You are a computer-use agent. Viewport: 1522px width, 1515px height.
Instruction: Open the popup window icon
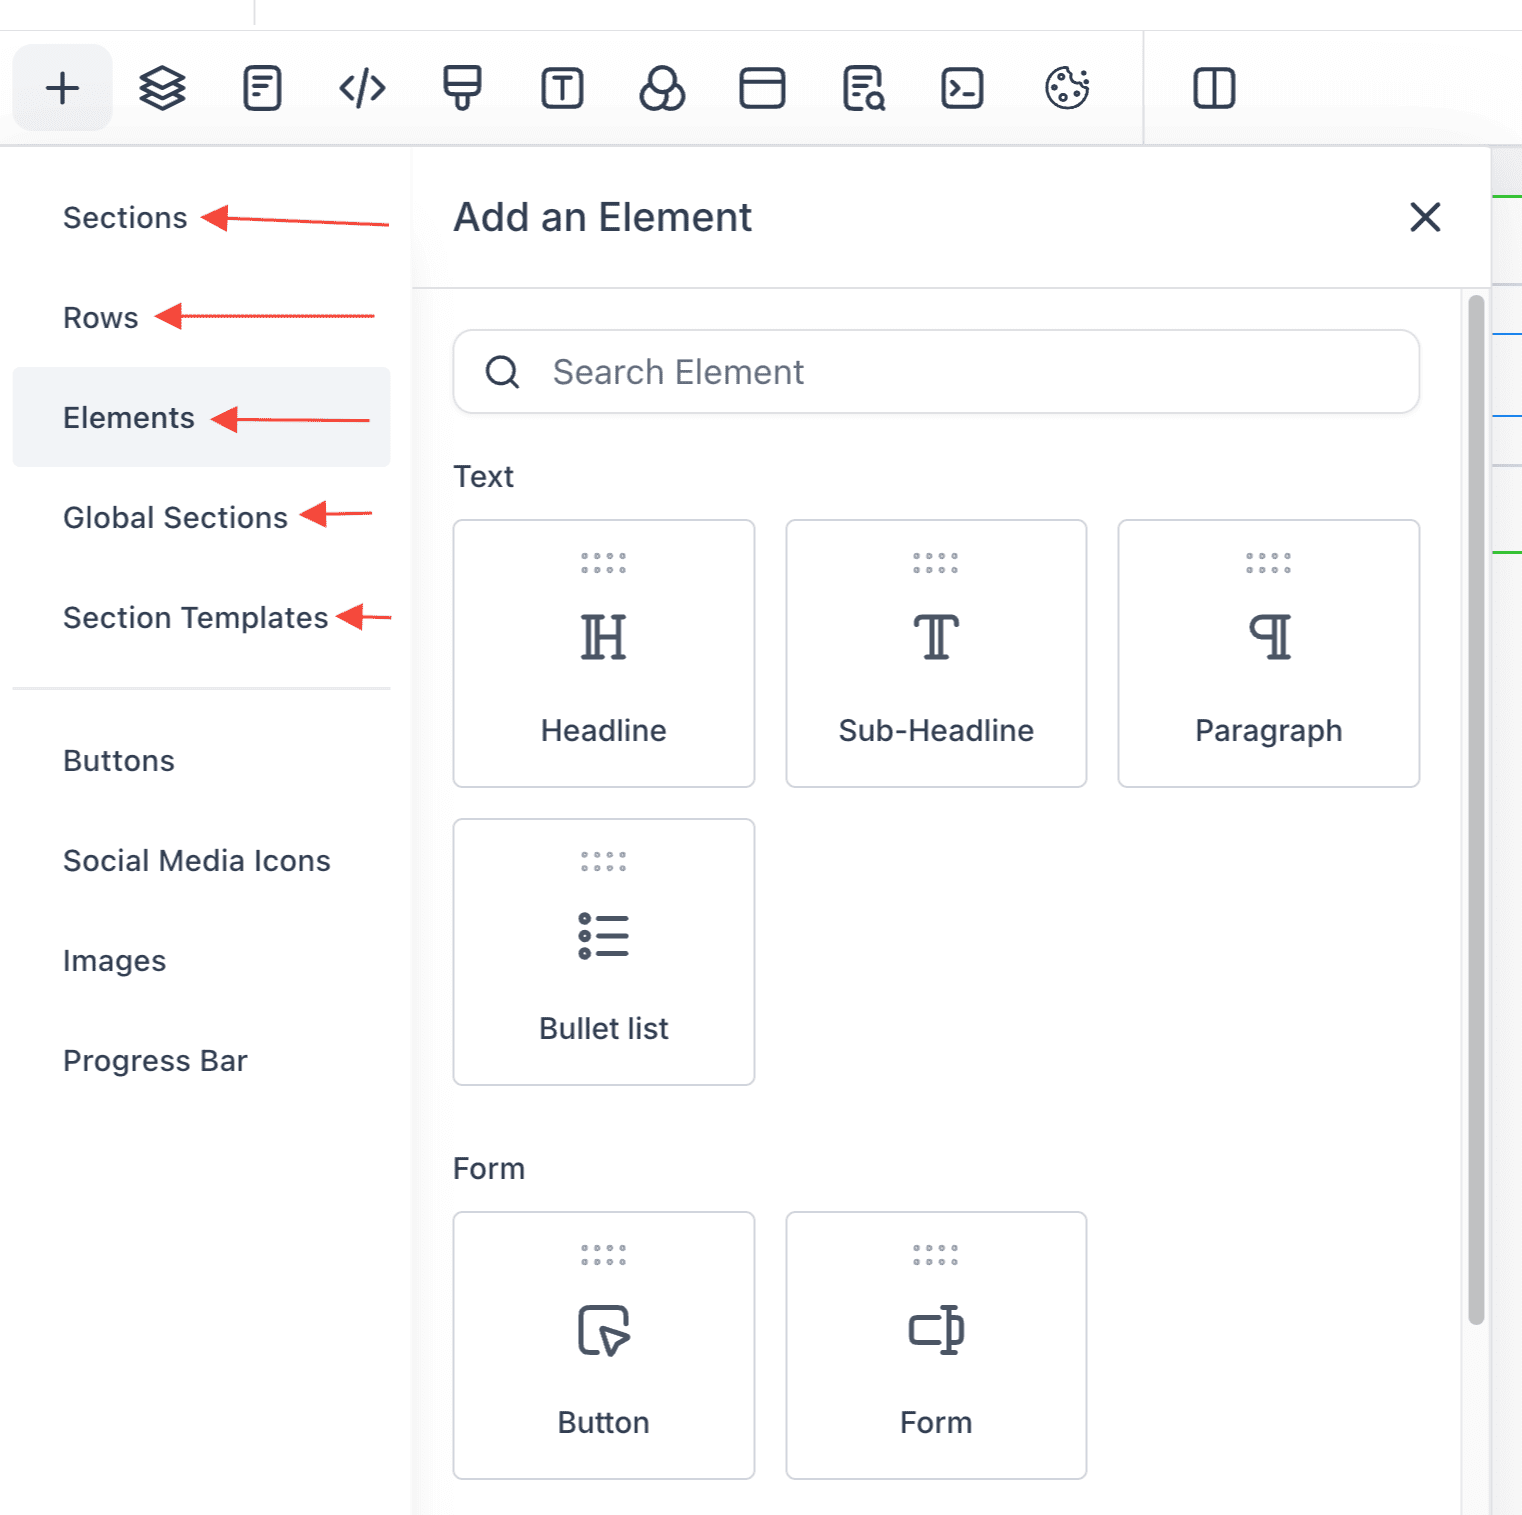762,88
